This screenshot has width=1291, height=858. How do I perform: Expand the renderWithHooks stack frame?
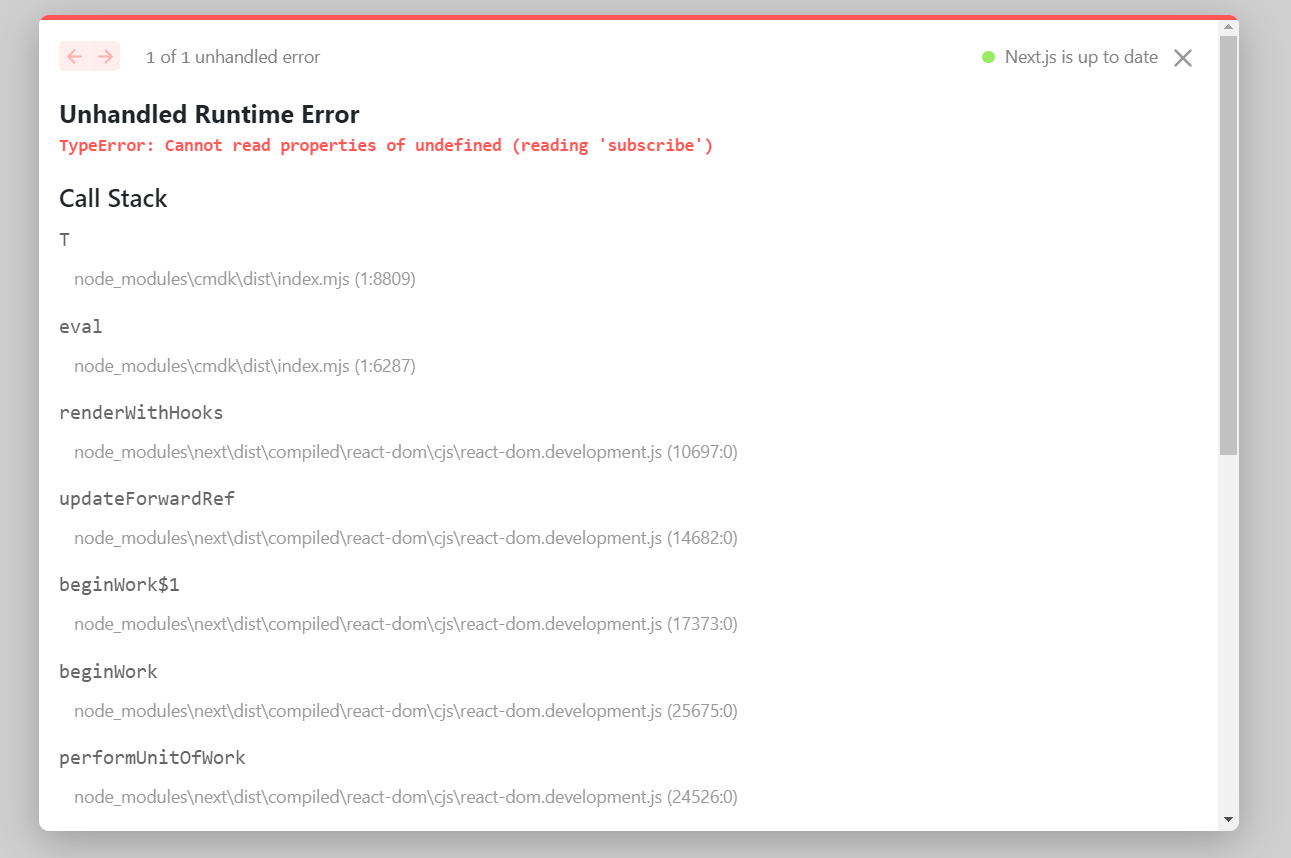pos(140,412)
